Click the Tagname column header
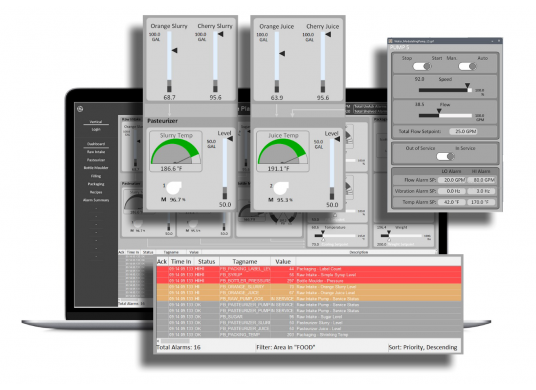Image resolution: width=536 pixels, height=390 pixels. 245,261
